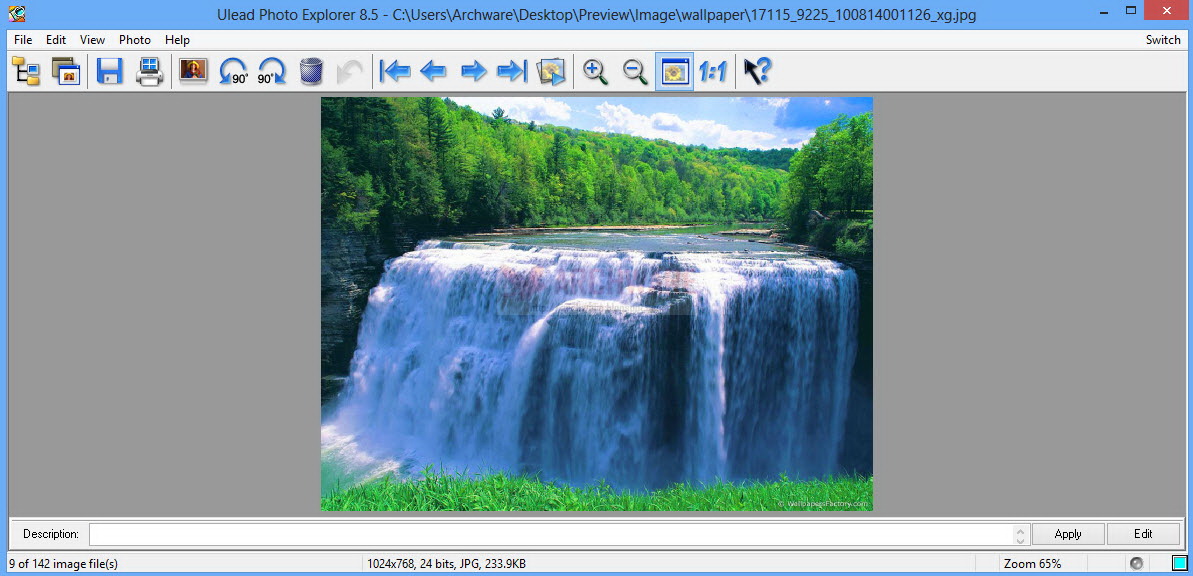
Task: Zoom in on the waterfall photo
Action: (x=594, y=70)
